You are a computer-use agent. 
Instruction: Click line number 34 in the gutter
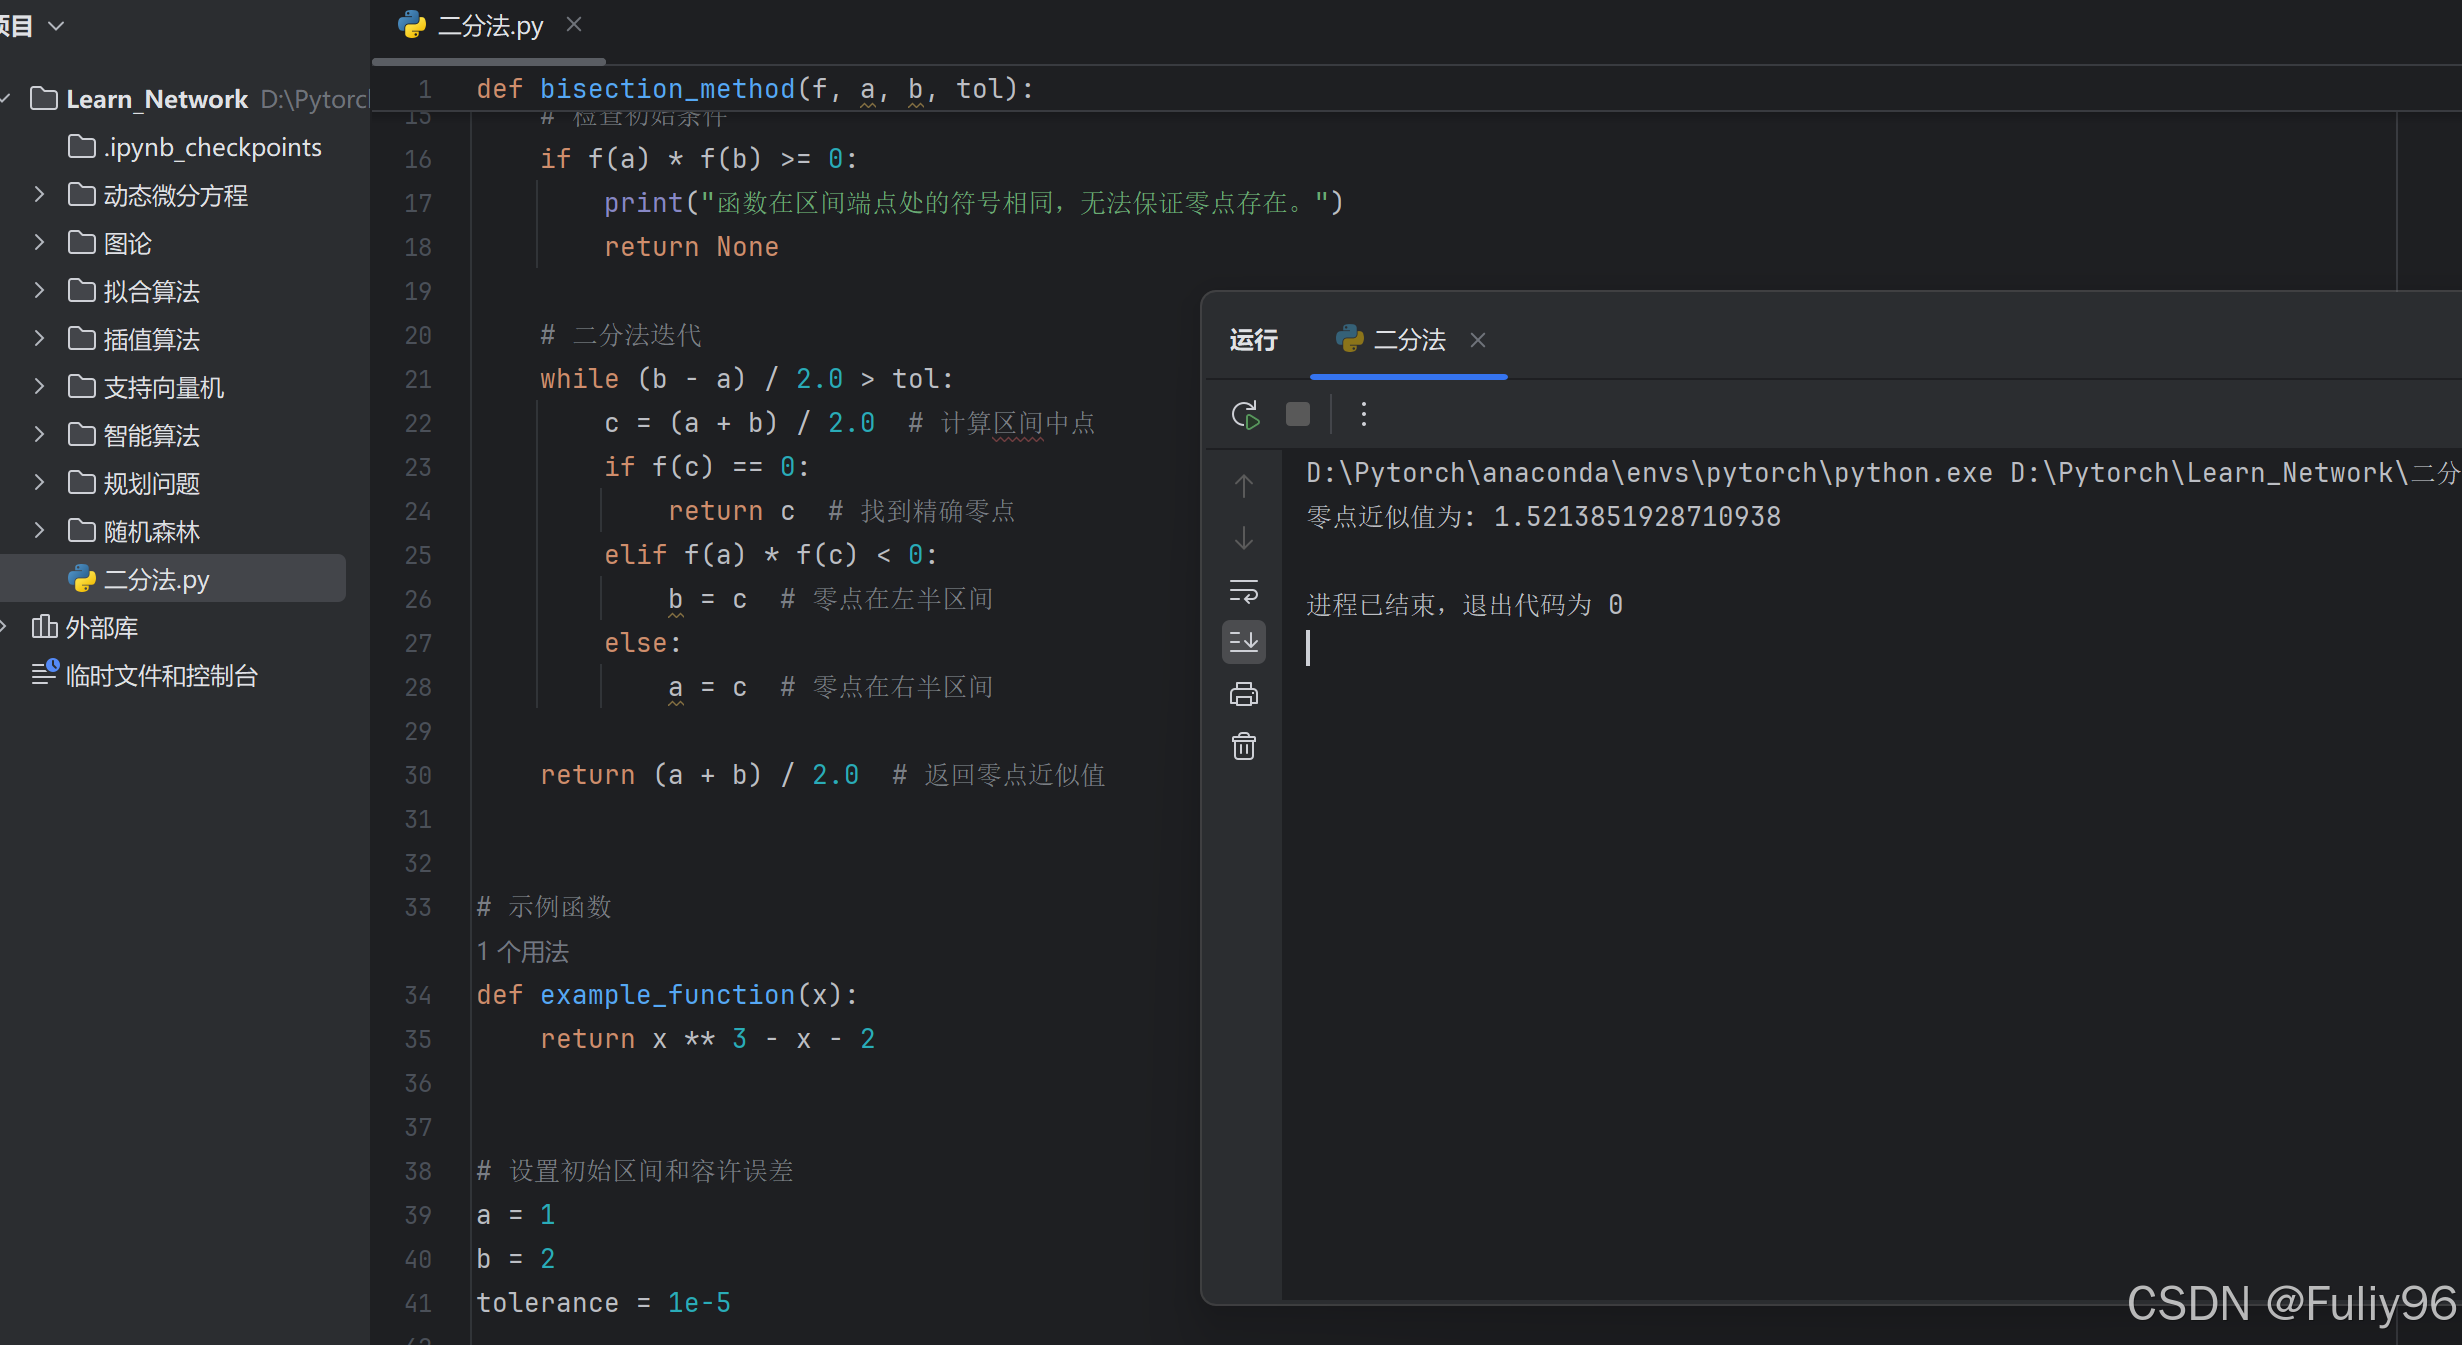[418, 995]
